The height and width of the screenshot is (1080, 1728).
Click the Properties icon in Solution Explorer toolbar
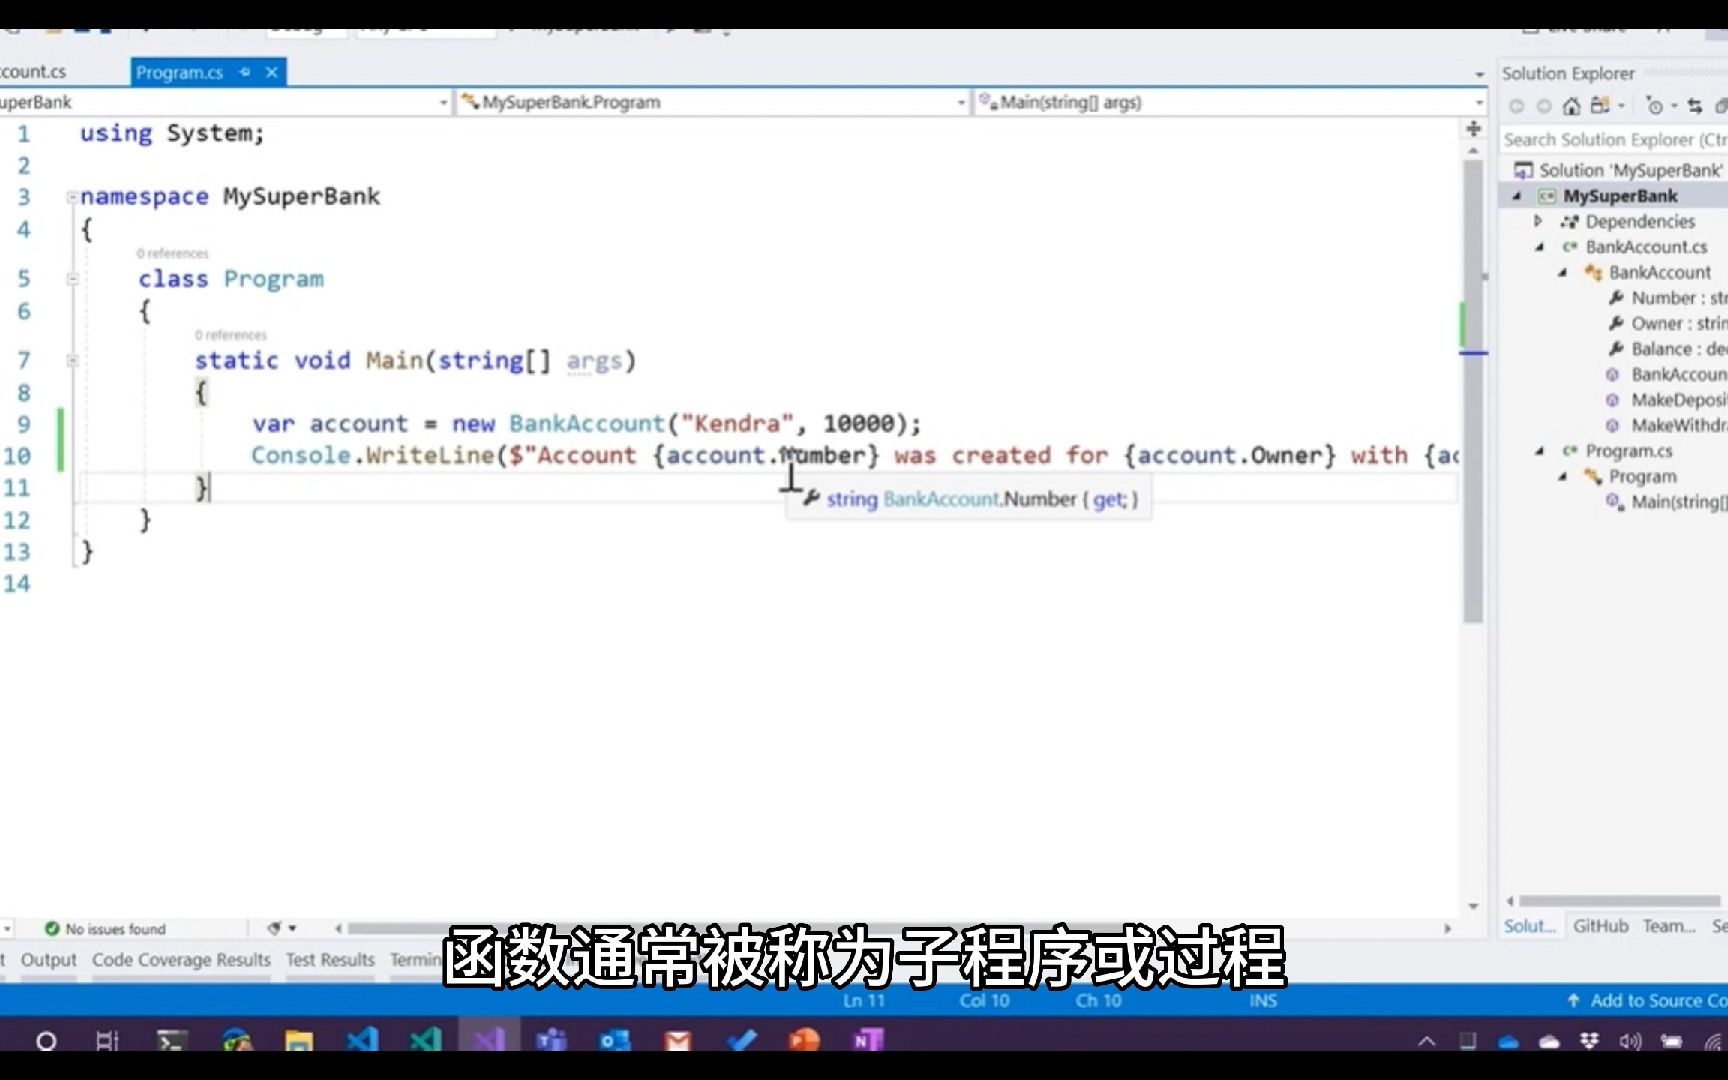click(1722, 105)
